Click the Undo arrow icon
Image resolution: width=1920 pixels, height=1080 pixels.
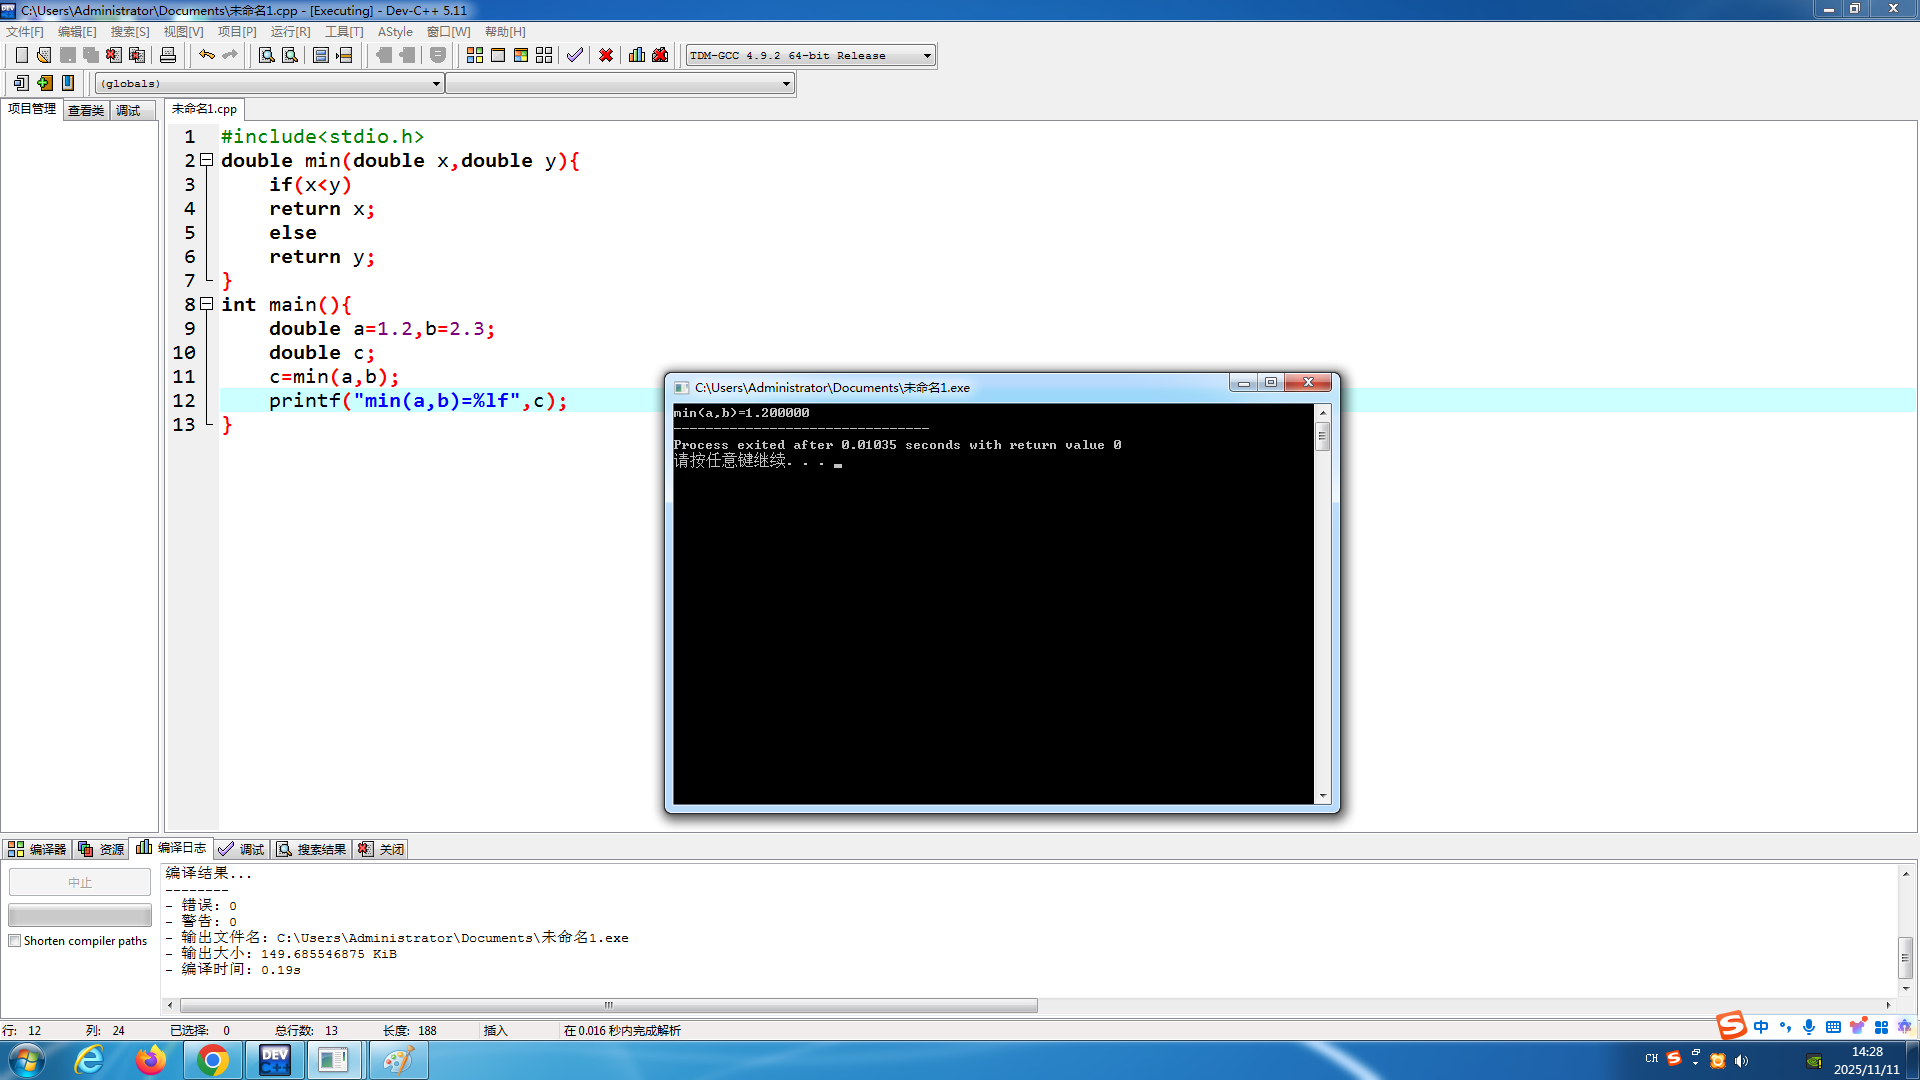[206, 55]
